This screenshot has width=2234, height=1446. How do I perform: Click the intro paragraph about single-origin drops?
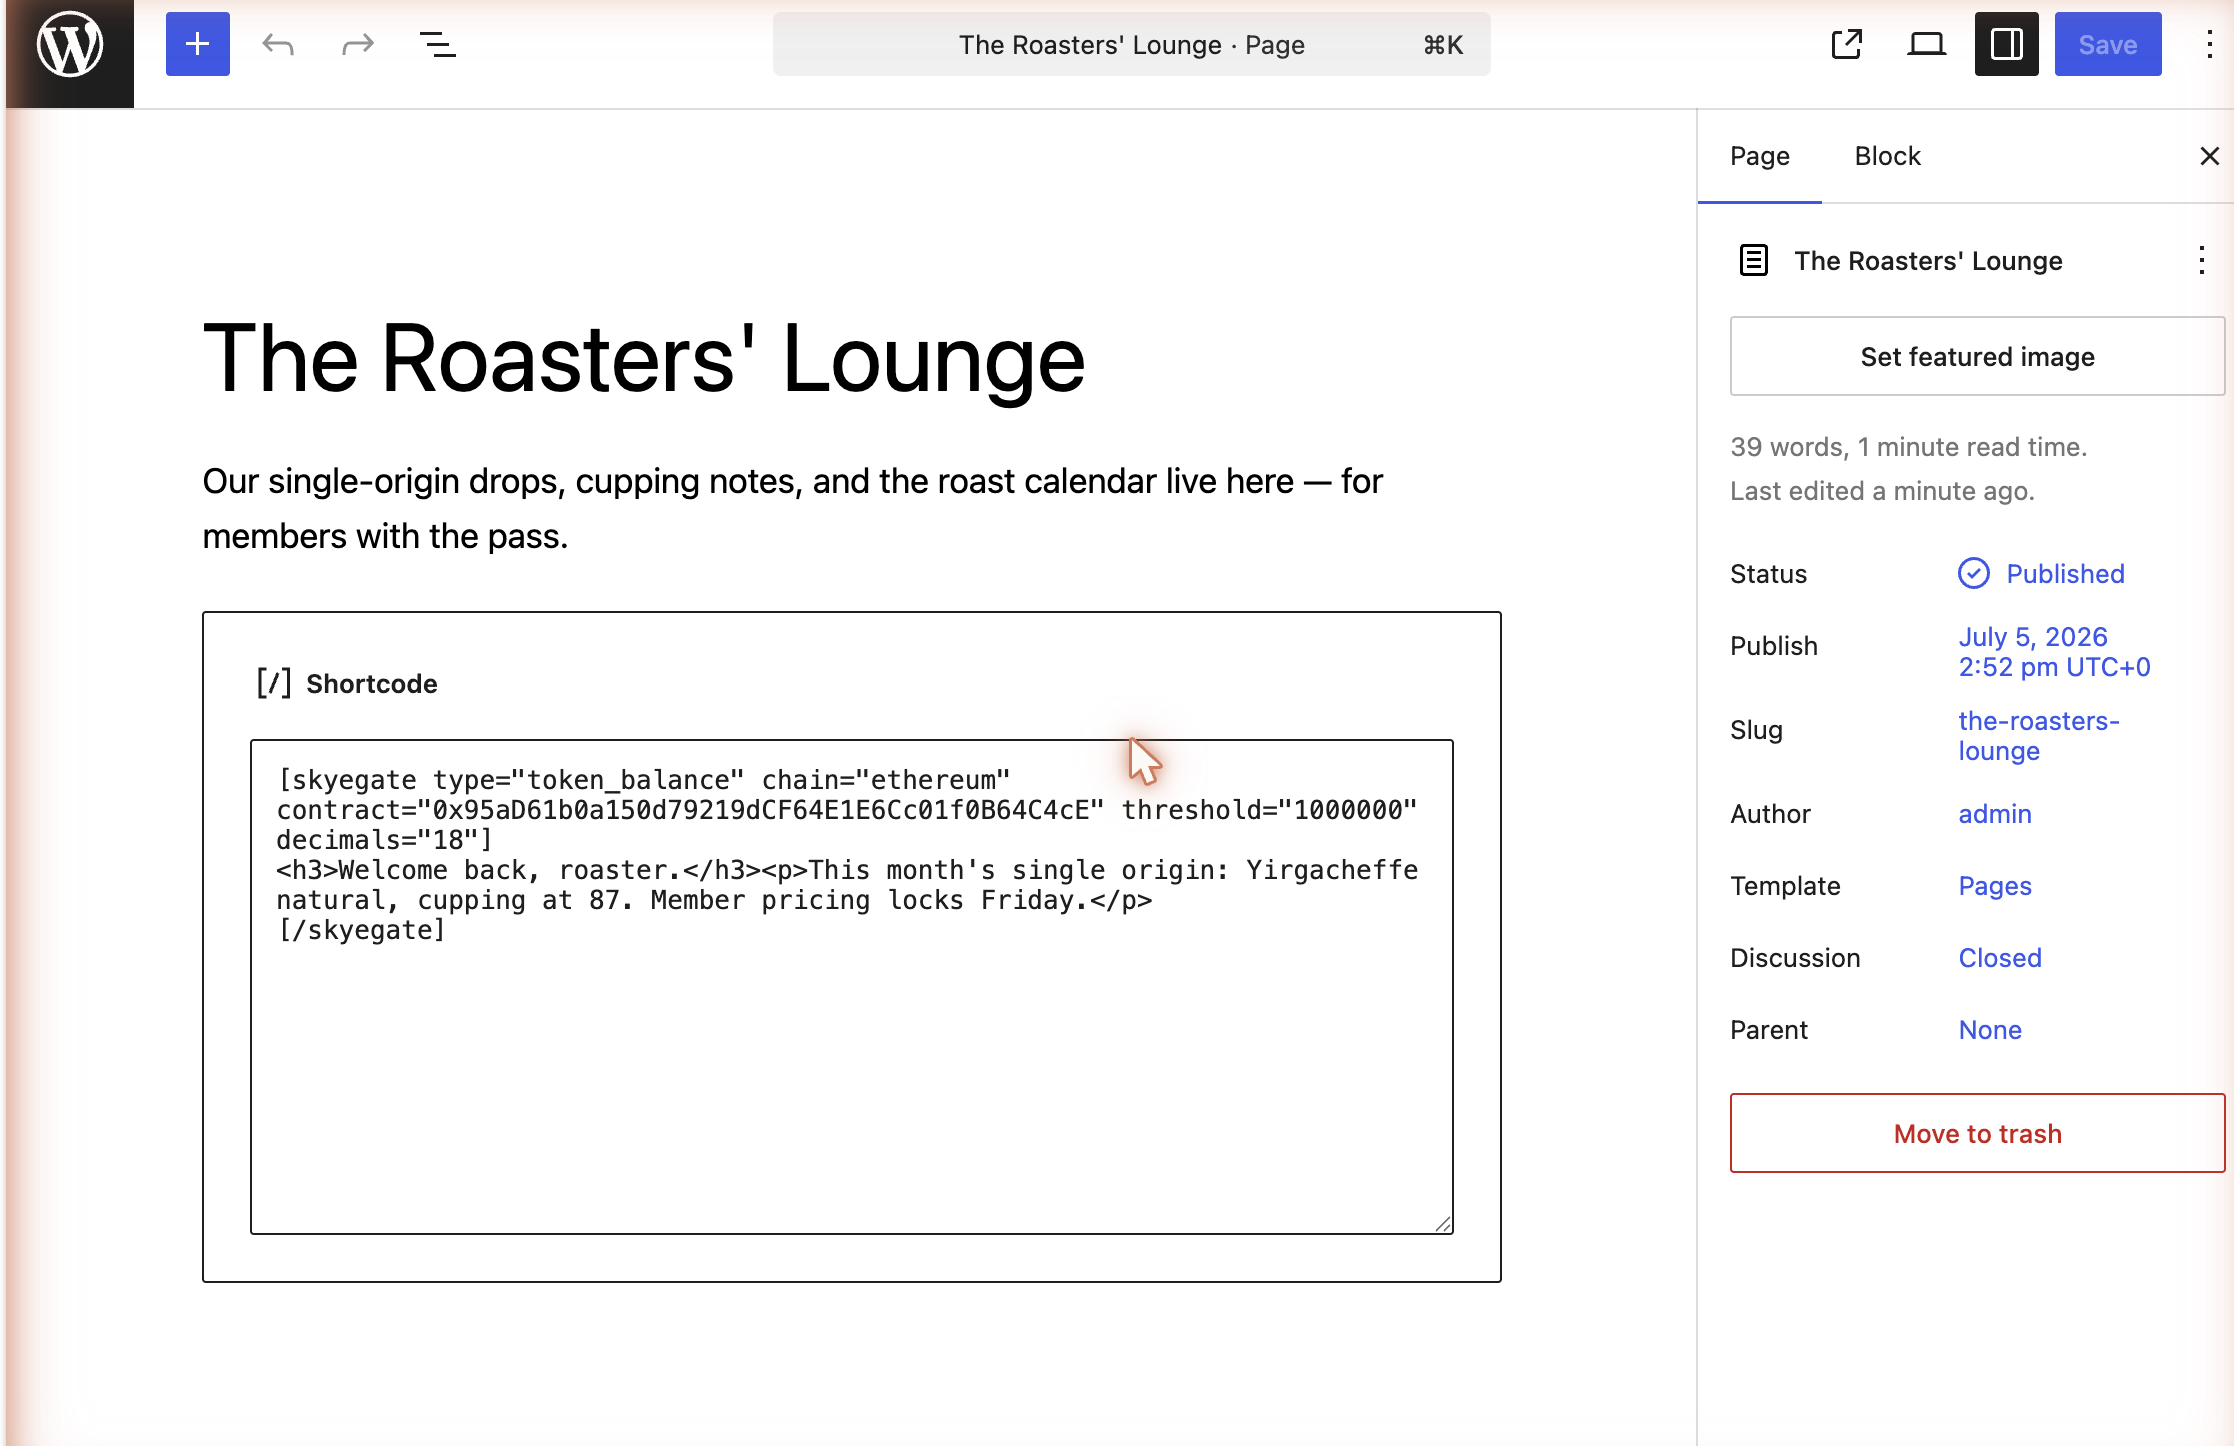[x=792, y=509]
